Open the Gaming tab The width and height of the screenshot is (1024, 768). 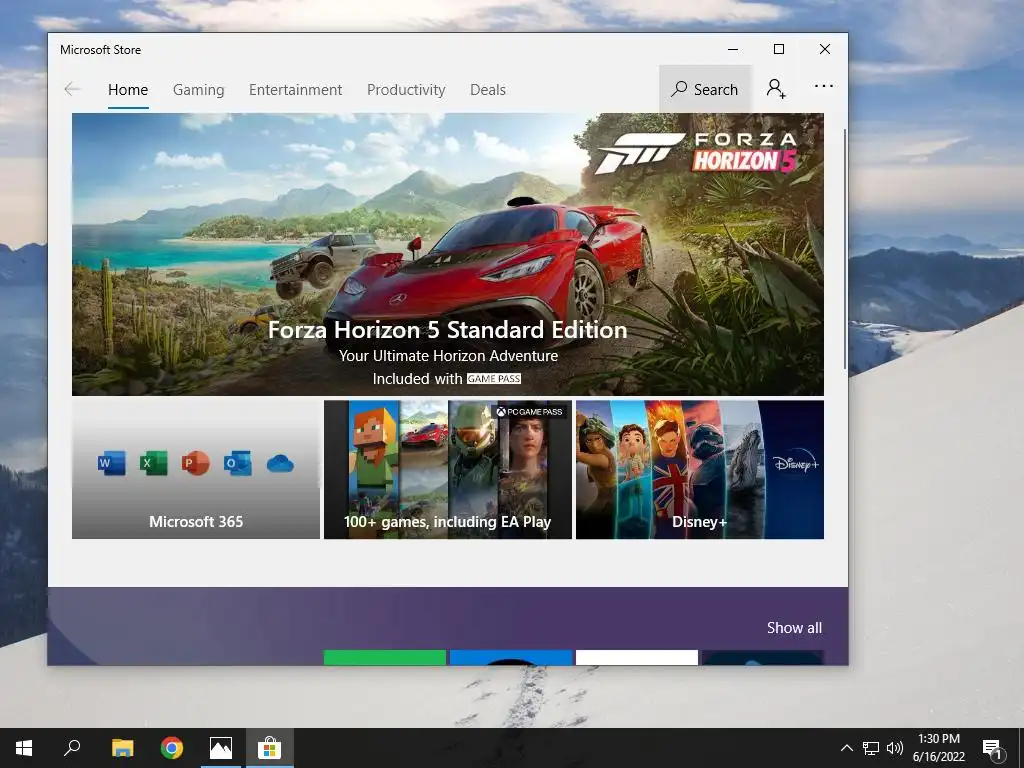pos(199,89)
